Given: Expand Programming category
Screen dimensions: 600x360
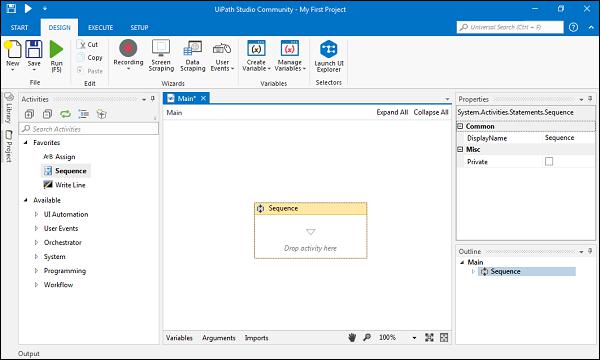Looking at the screenshot, I should pyautogui.click(x=36, y=271).
